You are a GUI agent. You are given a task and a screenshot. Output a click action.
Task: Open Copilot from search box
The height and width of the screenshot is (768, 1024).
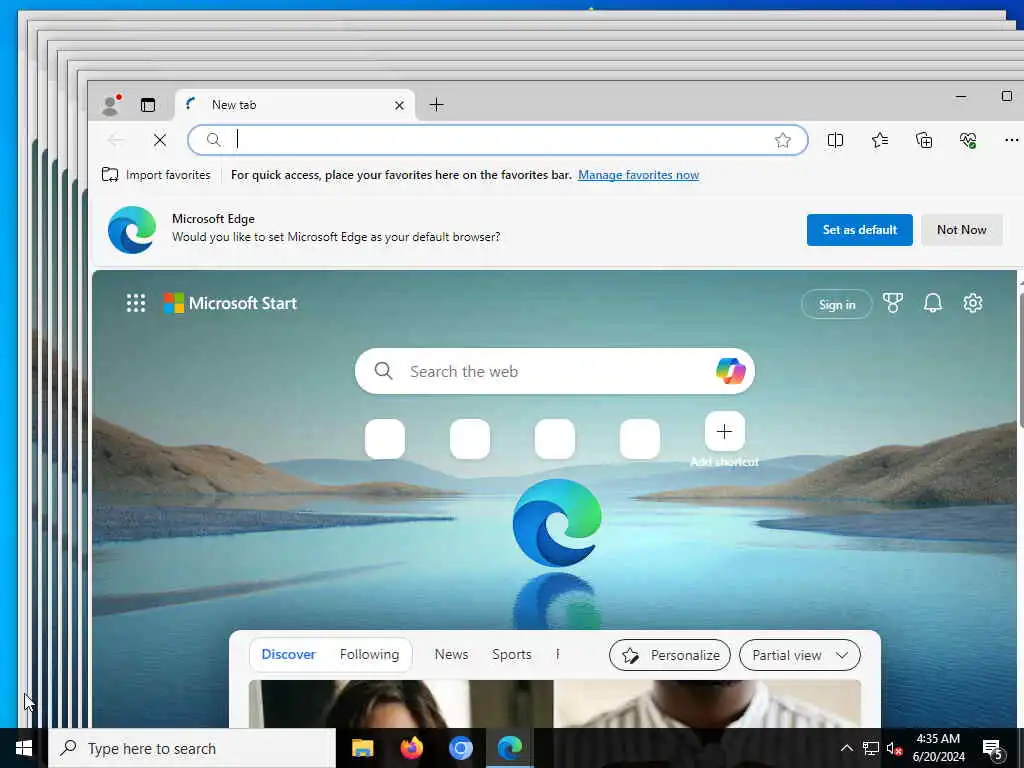click(730, 371)
